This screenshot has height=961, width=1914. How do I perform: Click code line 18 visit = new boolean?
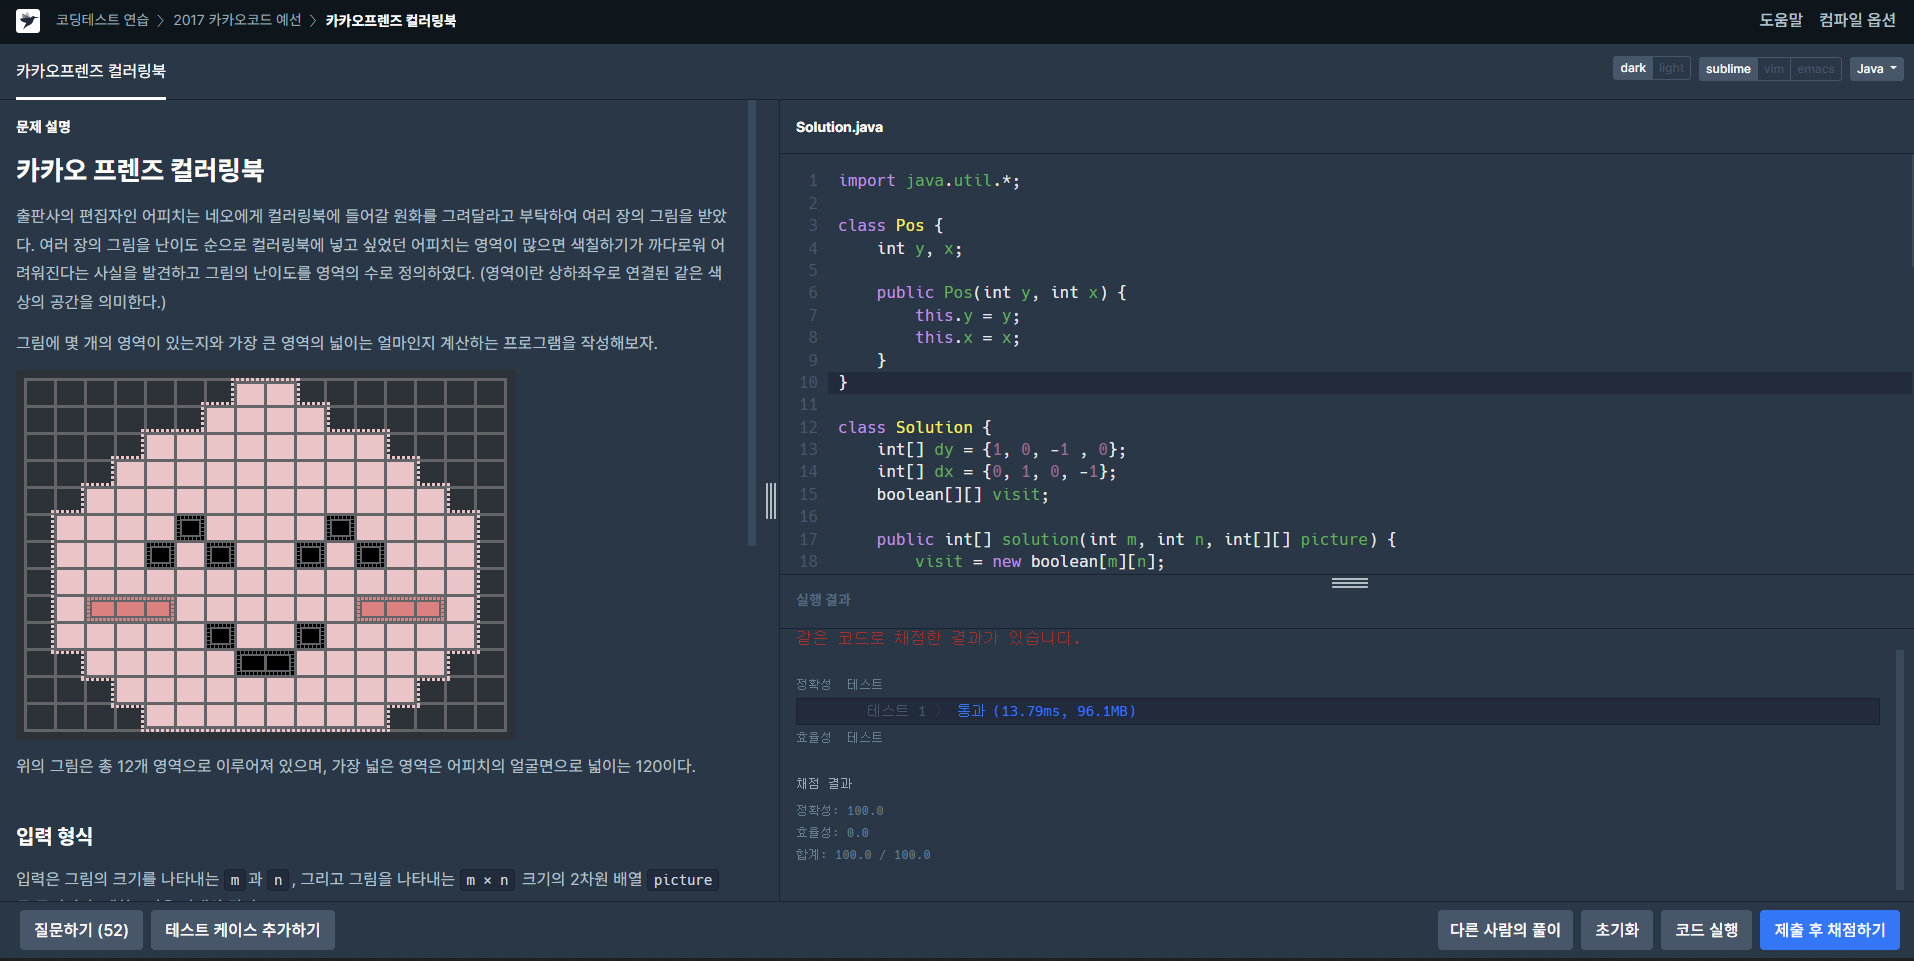point(1040,562)
